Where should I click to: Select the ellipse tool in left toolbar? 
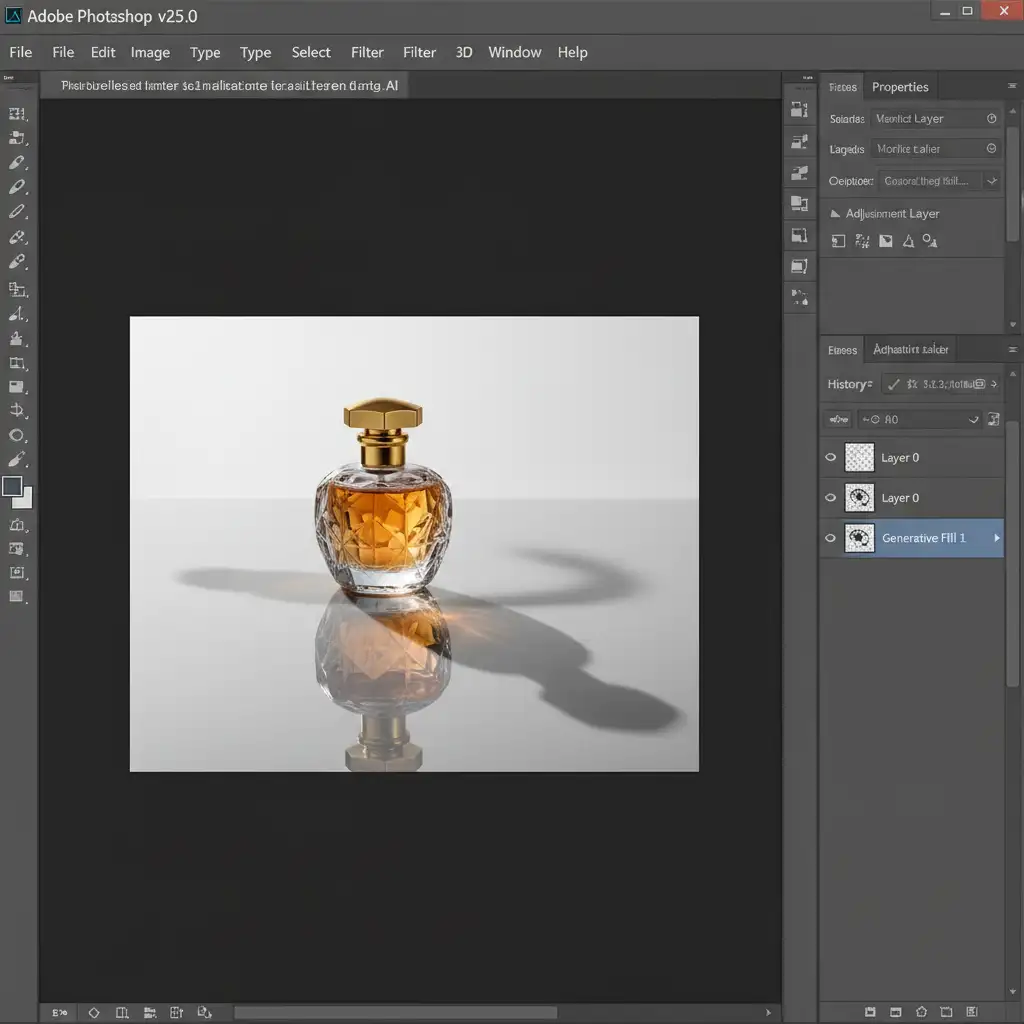click(x=17, y=435)
